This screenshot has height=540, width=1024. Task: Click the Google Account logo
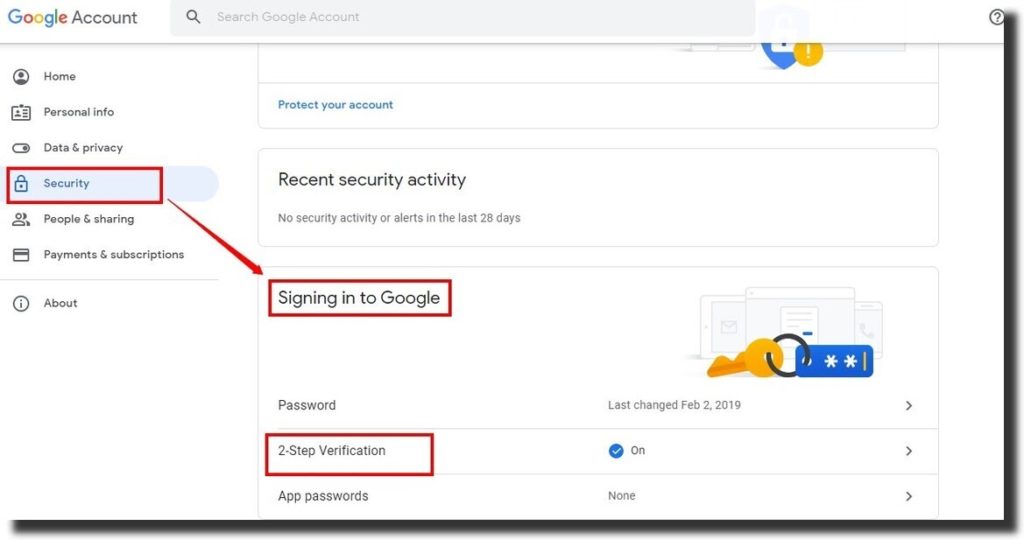[x=72, y=17]
